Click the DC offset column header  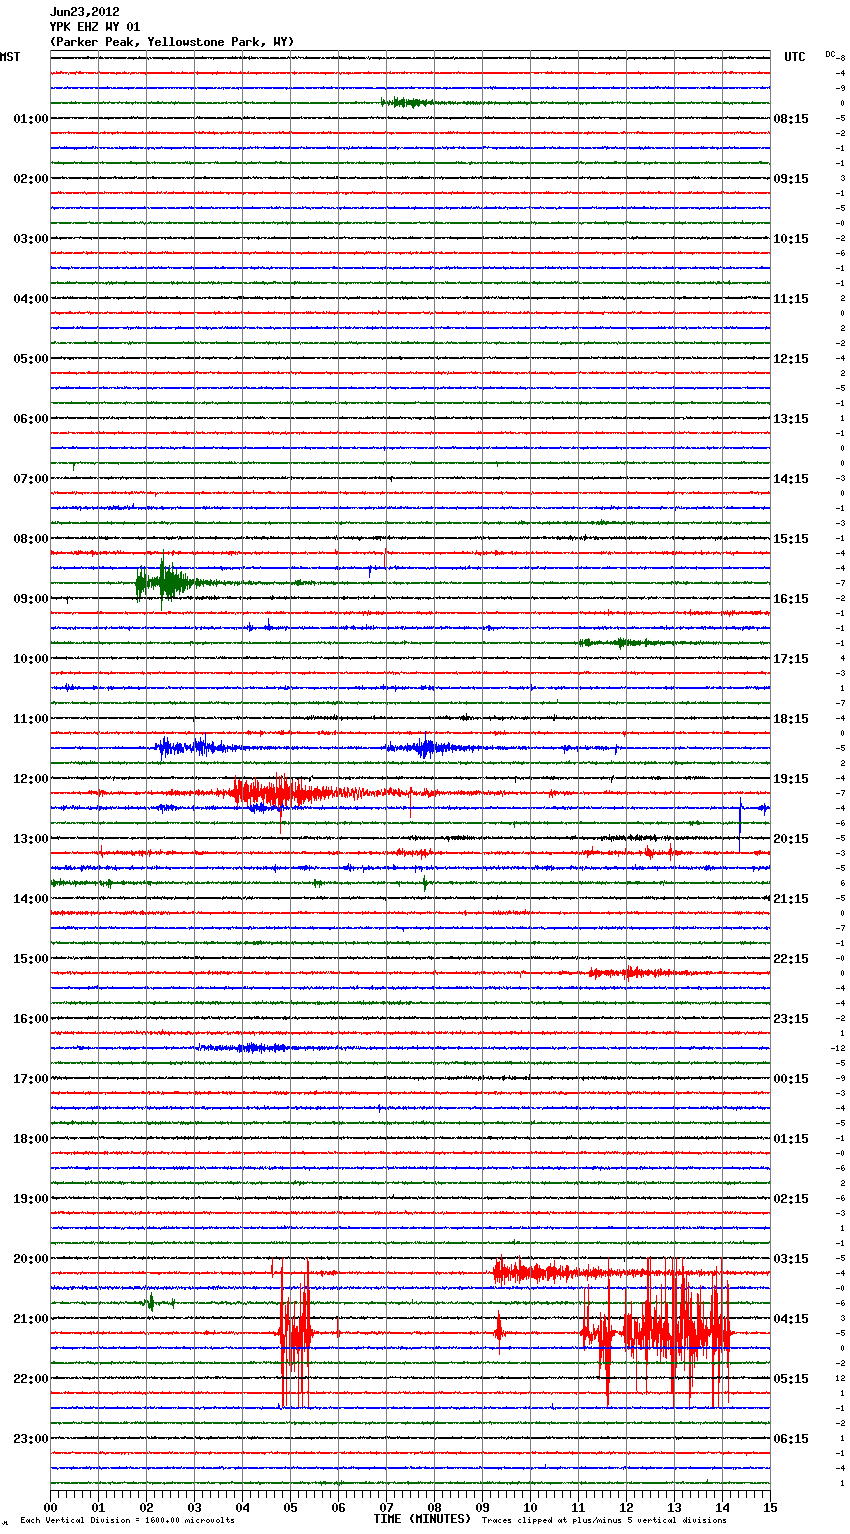coord(830,54)
